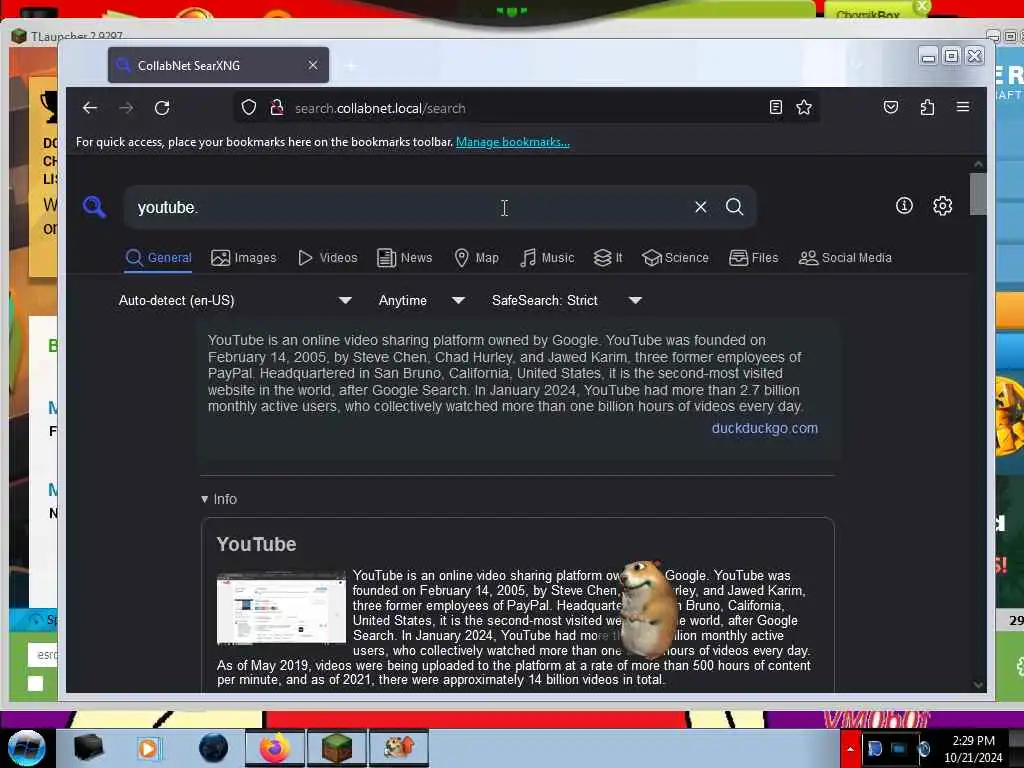Viewport: 1024px width, 768px height.
Task: Switch to the Science category
Action: [x=675, y=257]
